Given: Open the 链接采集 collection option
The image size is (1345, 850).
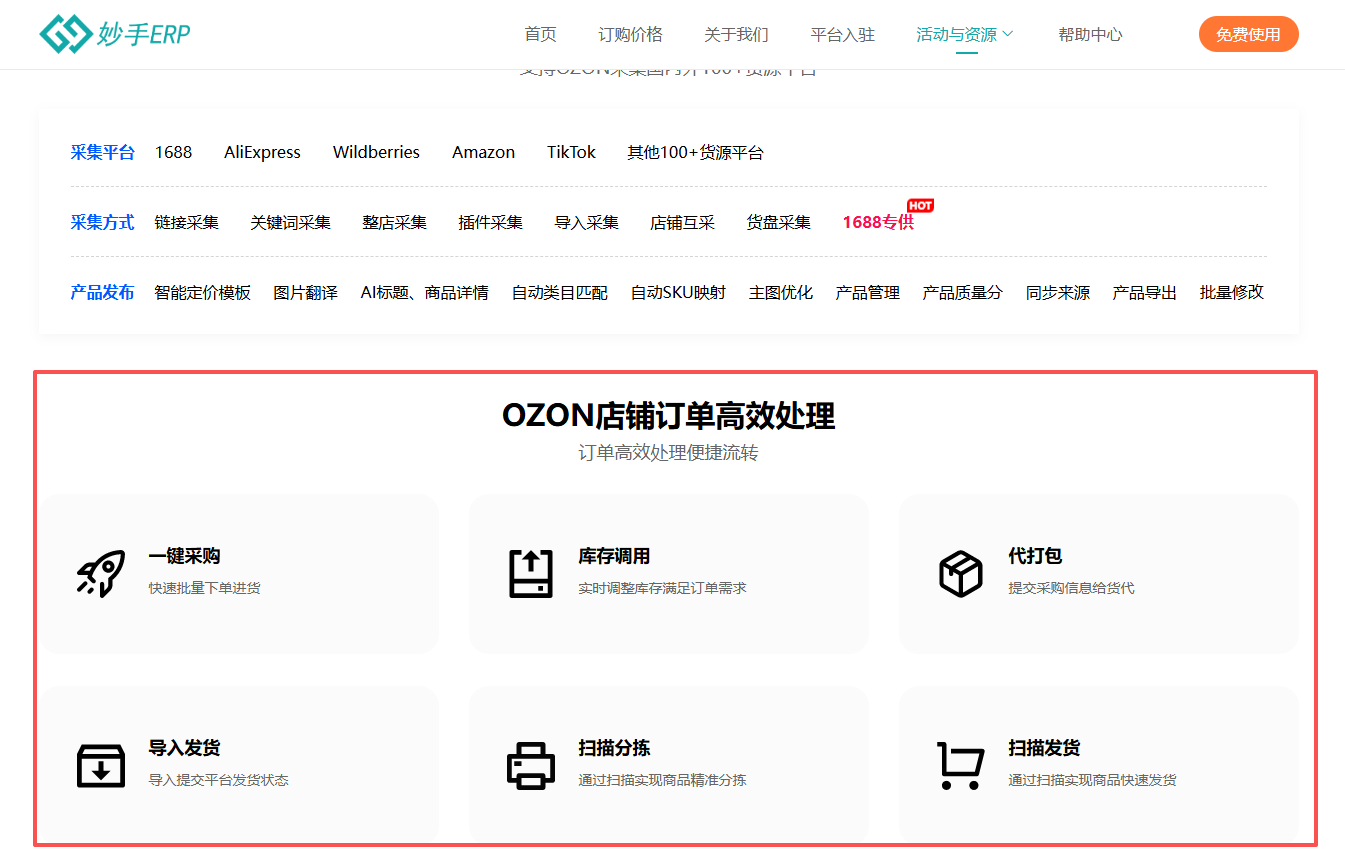Looking at the screenshot, I should tap(188, 222).
